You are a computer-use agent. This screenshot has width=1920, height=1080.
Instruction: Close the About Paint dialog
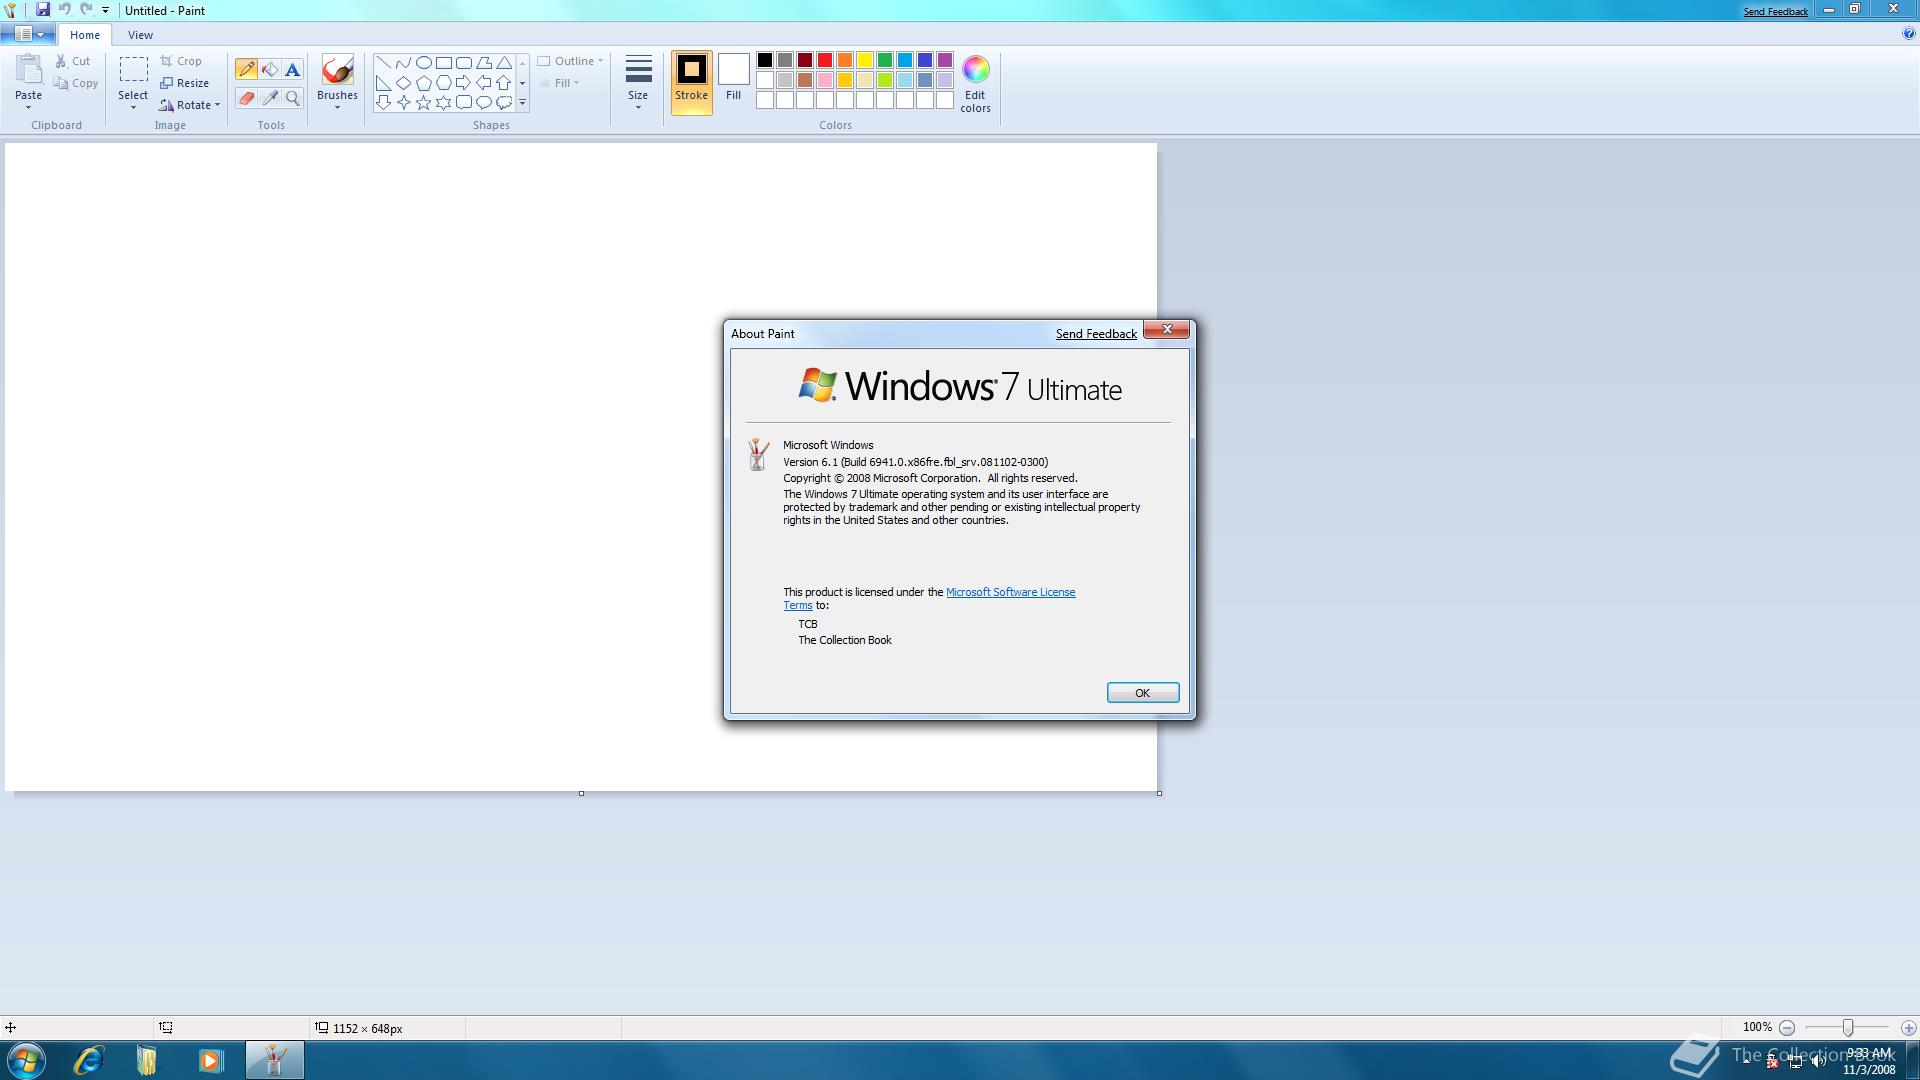coord(1166,330)
